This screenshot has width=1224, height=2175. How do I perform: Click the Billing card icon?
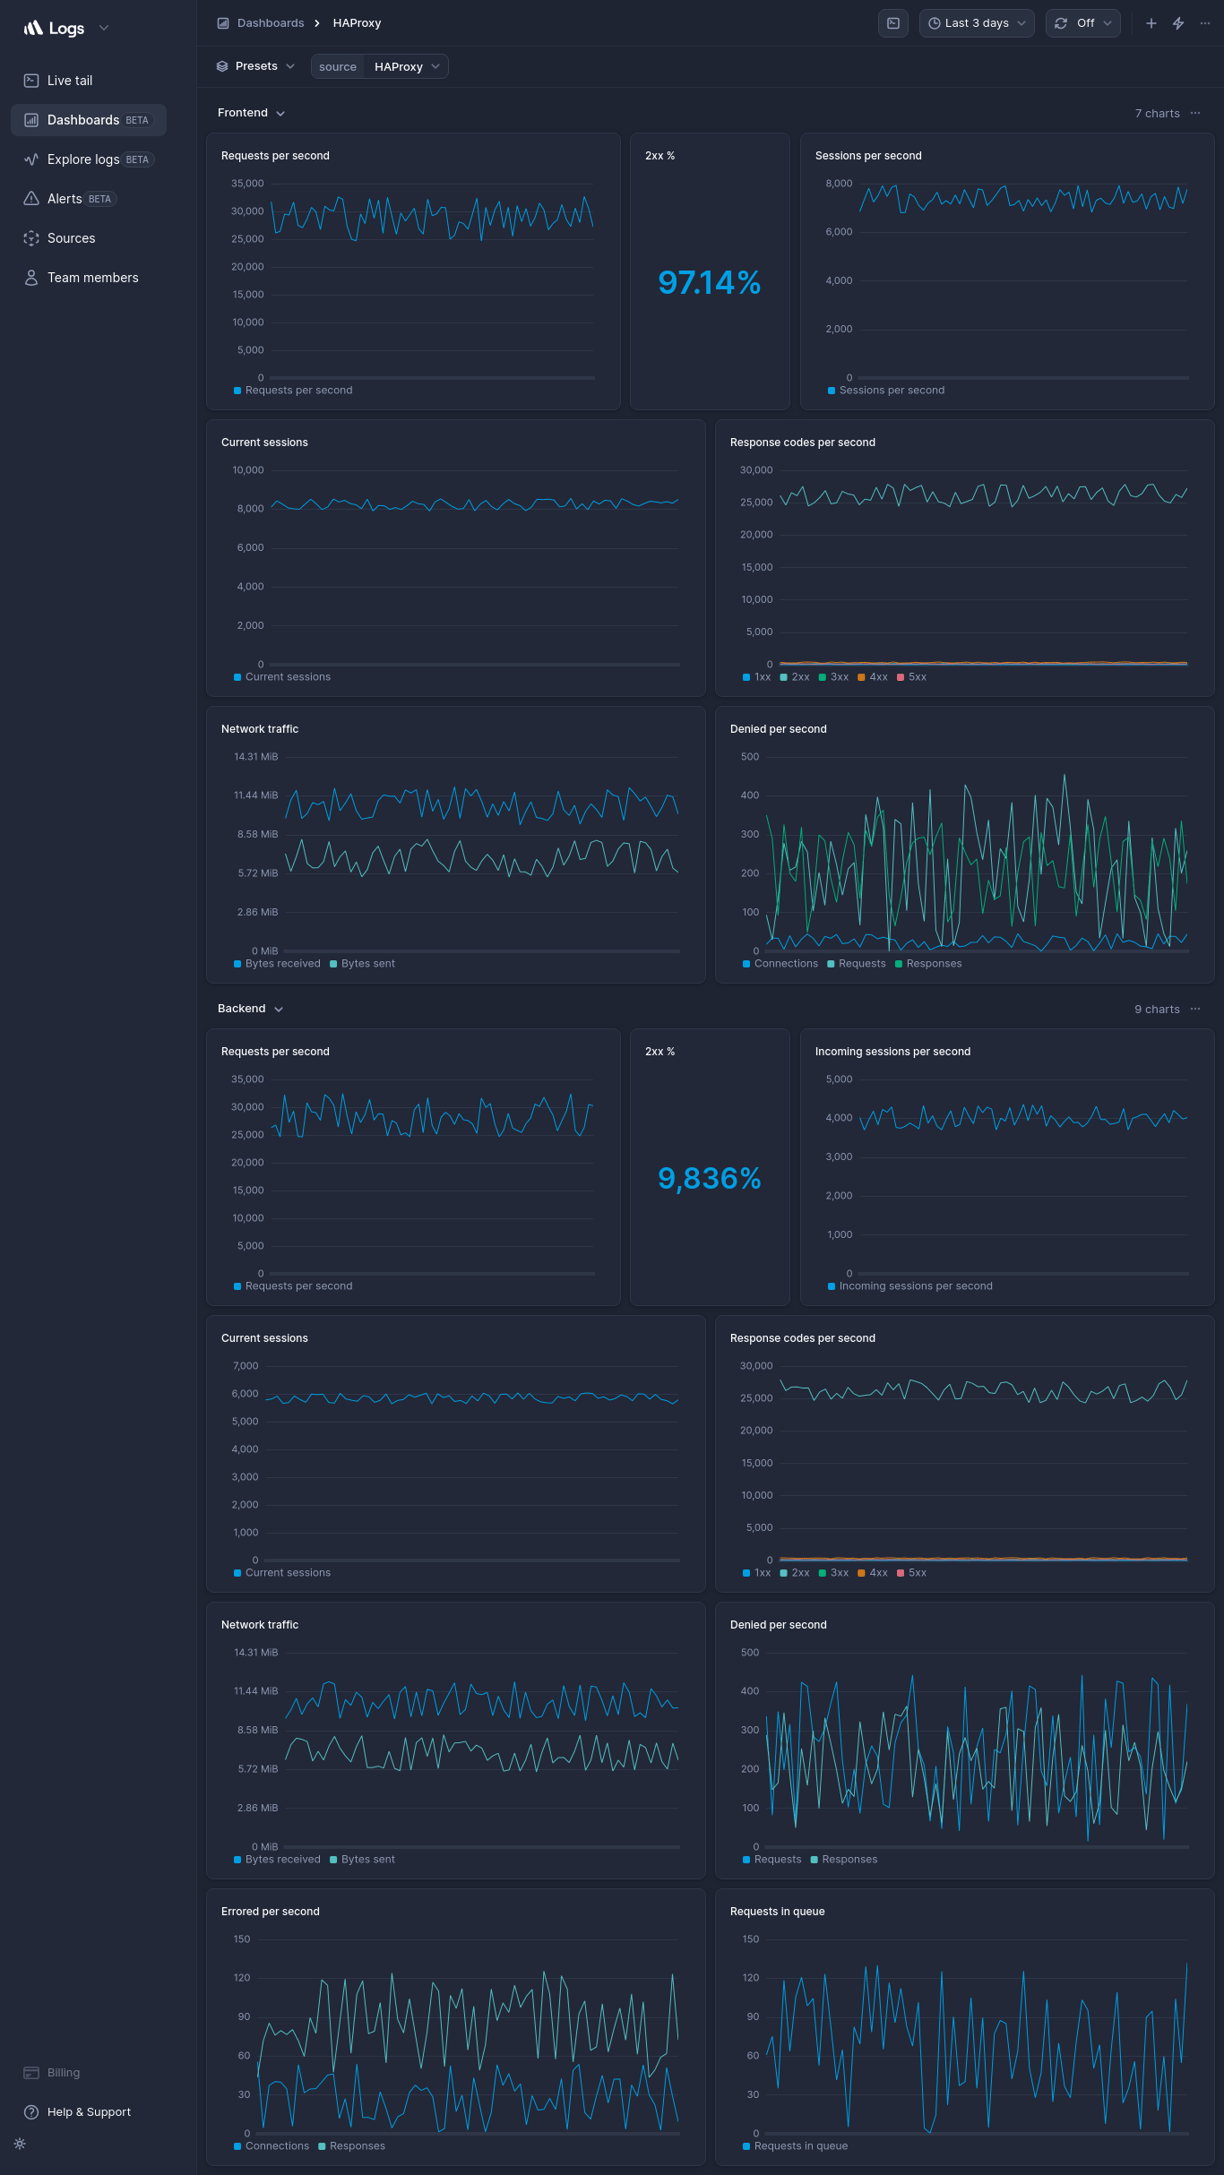click(x=31, y=2073)
